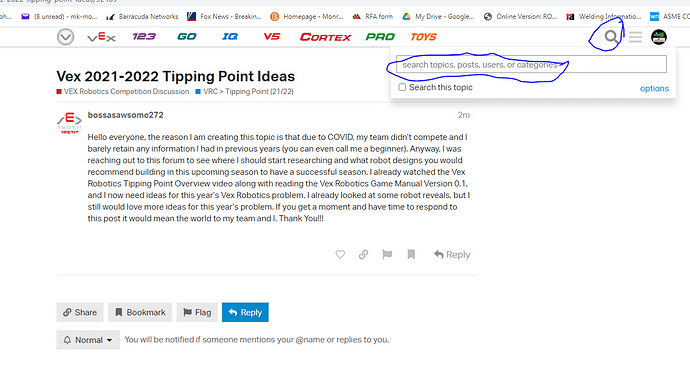Open the Normal notification level dropdown
Image resolution: width=690 pixels, height=380 pixels.
pos(88,340)
